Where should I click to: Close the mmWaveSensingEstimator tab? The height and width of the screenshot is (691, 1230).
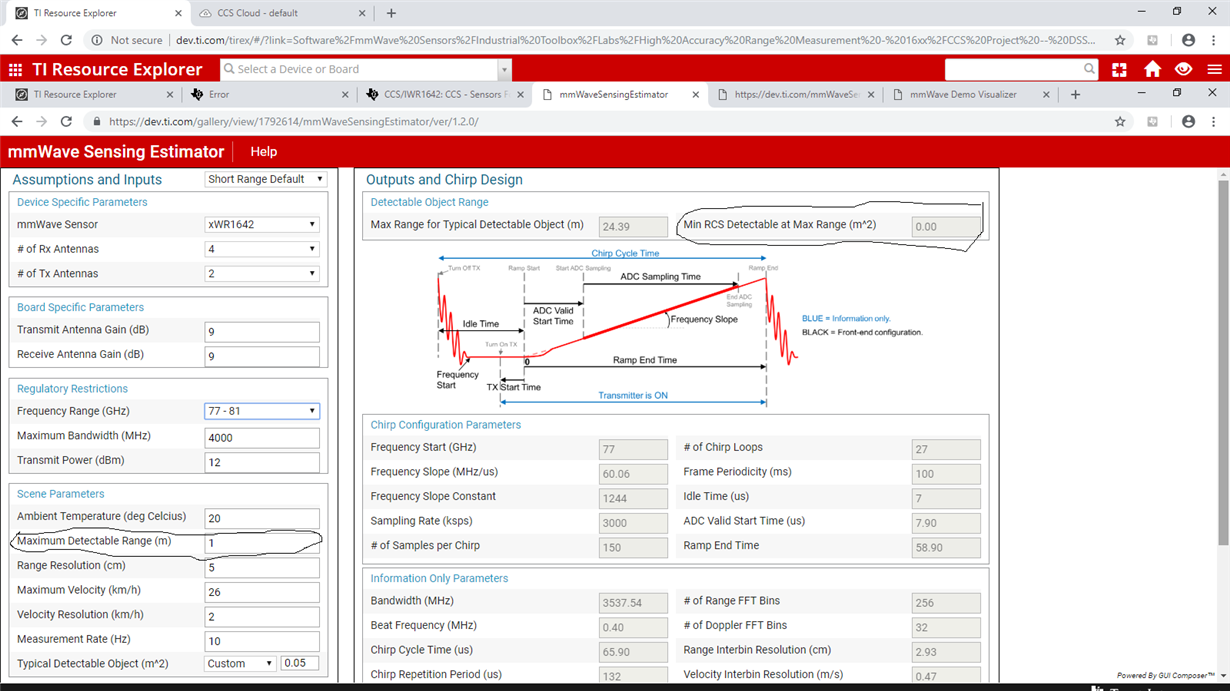(694, 94)
